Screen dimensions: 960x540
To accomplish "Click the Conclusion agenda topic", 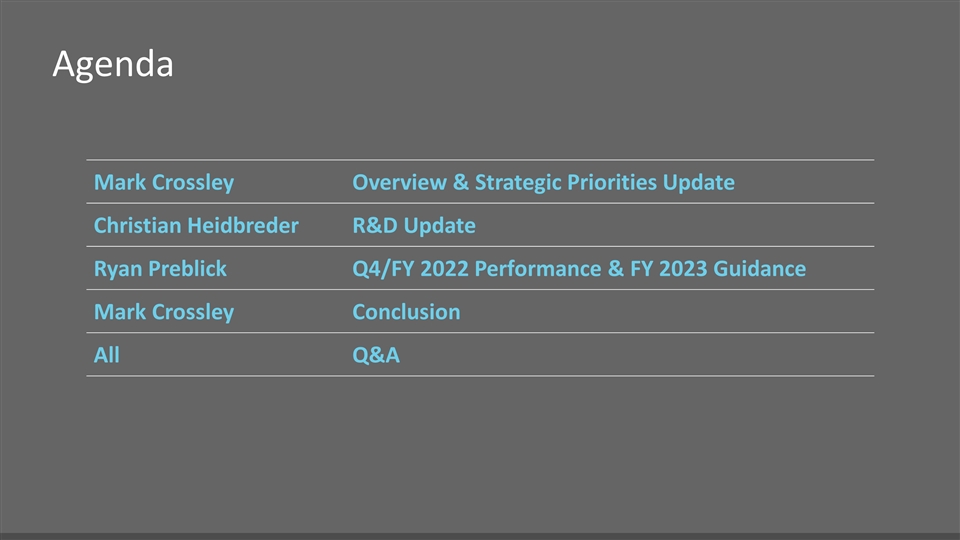I will click(406, 312).
